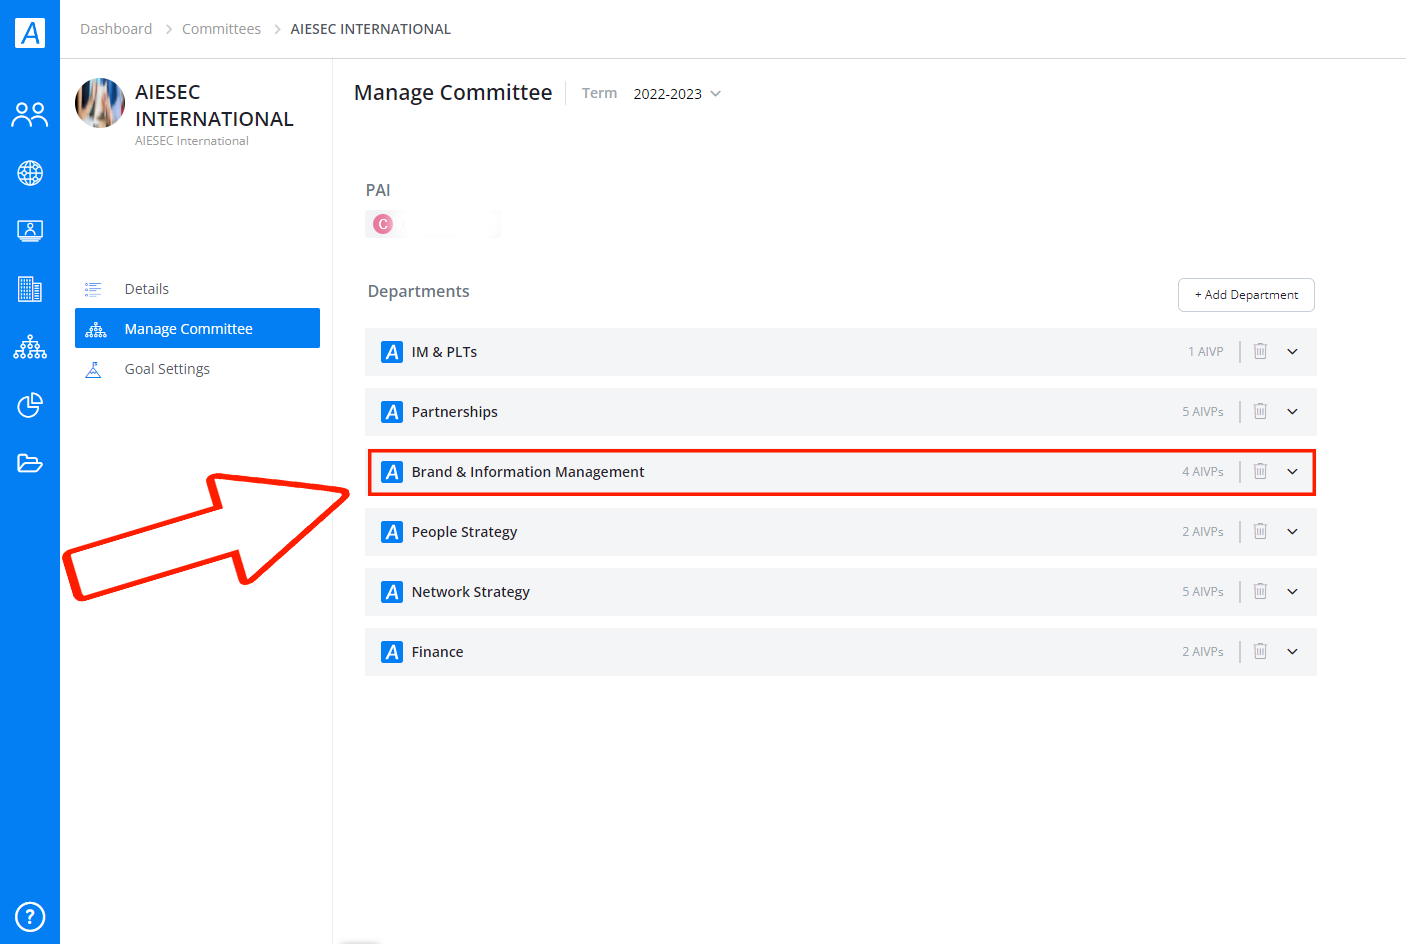The height and width of the screenshot is (944, 1406).
Task: Open the hierarchy committees icon in sidebar
Action: pos(30,347)
